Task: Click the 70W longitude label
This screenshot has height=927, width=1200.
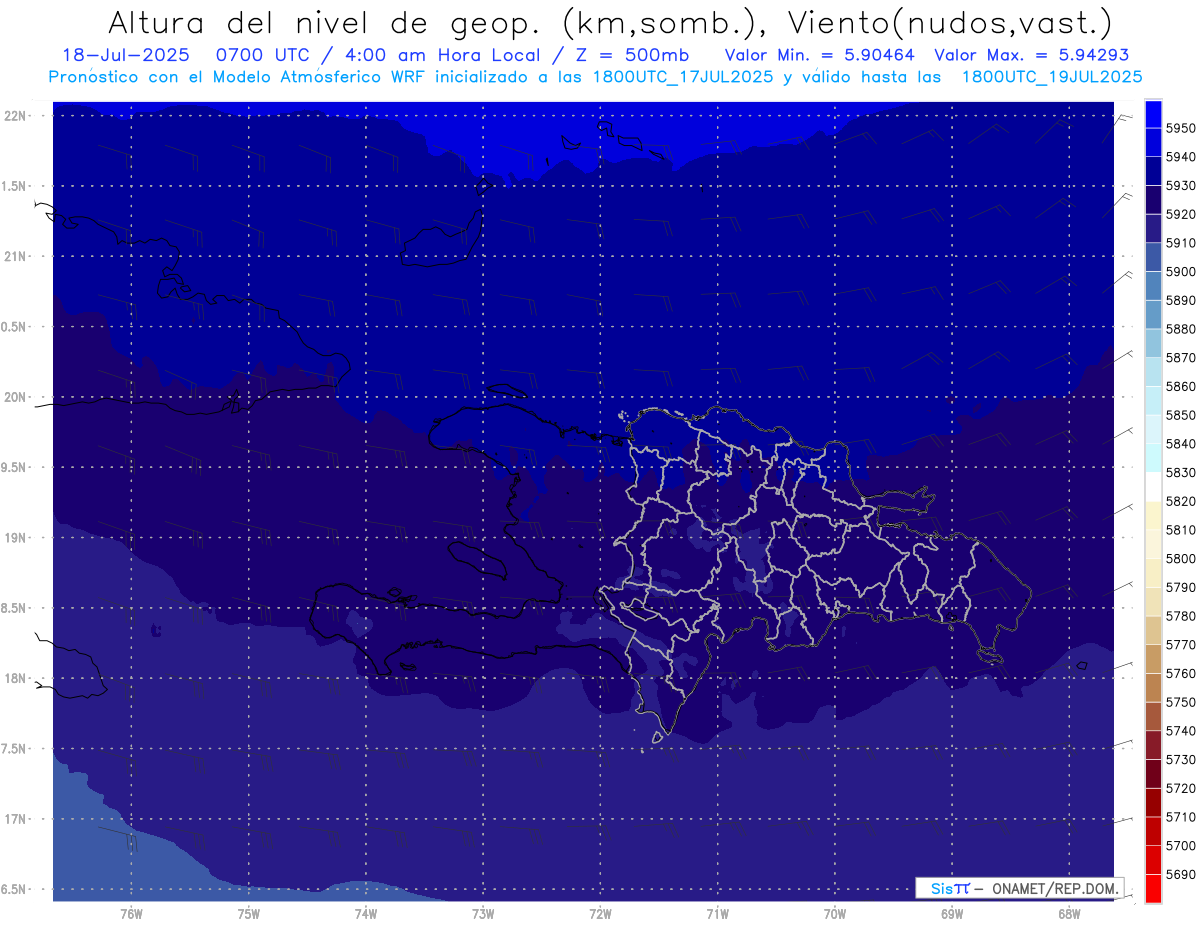Action: tap(835, 913)
